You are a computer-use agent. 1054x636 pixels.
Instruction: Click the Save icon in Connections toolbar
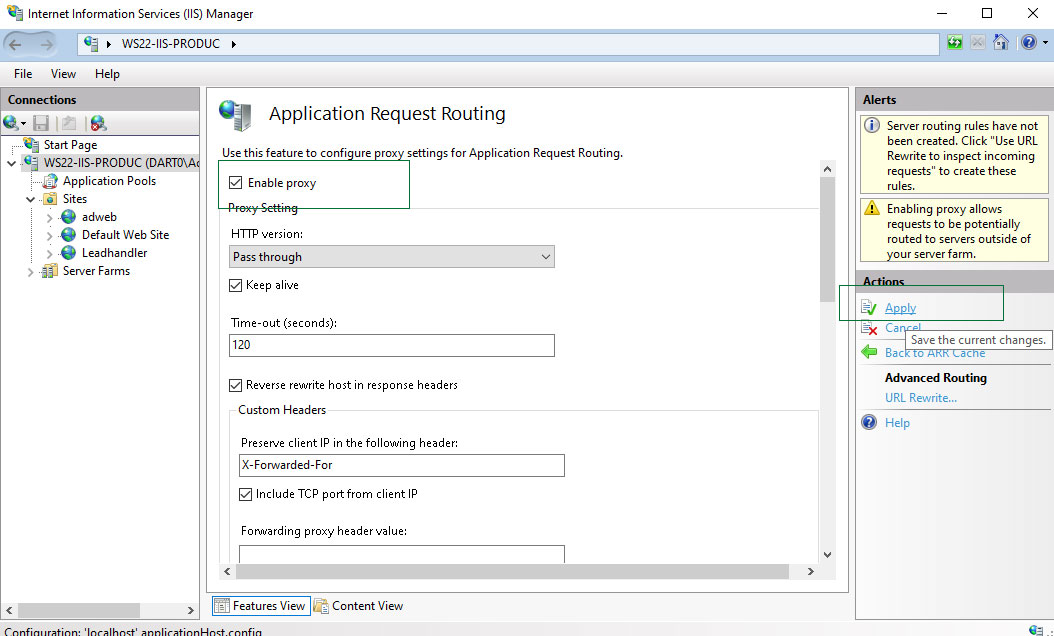pyautogui.click(x=41, y=123)
